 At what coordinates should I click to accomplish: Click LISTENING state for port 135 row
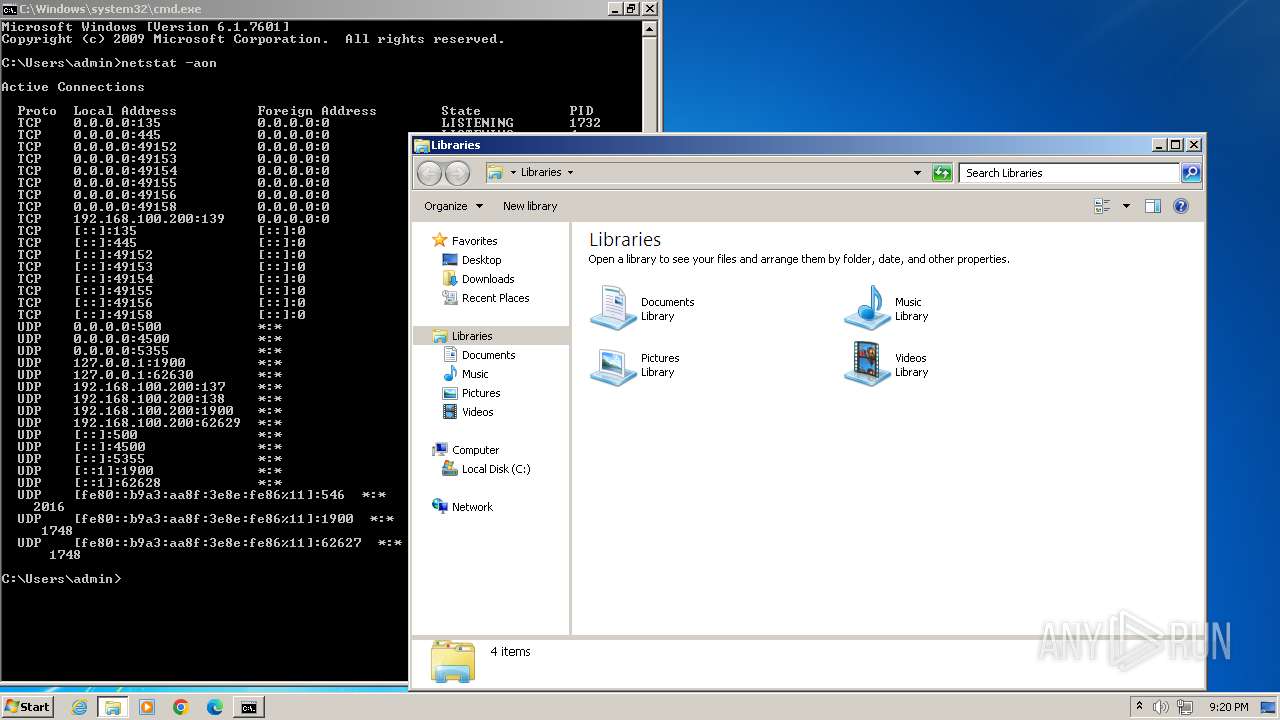pos(477,123)
